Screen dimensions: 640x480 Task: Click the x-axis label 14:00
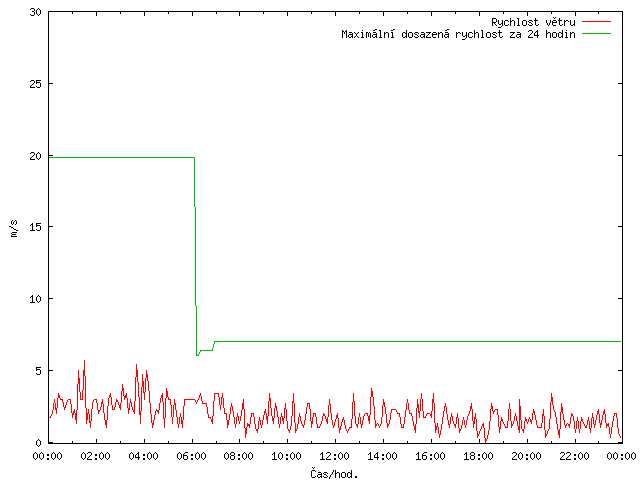pyautogui.click(x=382, y=456)
